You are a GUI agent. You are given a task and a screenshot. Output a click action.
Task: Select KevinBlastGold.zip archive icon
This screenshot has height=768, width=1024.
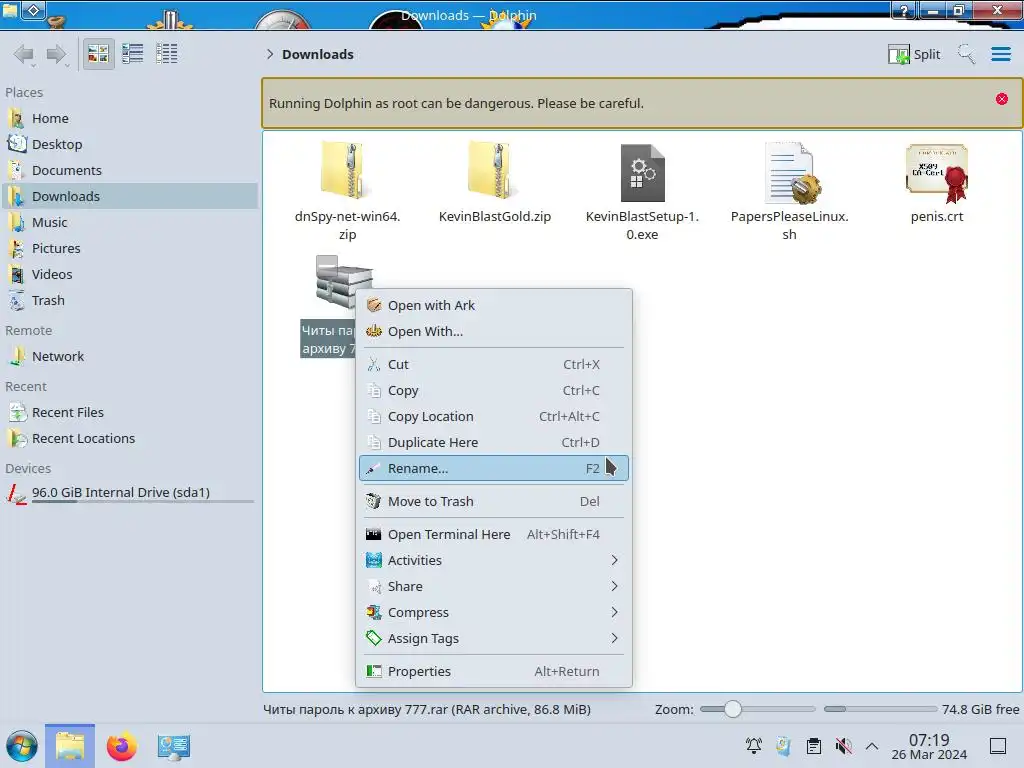494,171
